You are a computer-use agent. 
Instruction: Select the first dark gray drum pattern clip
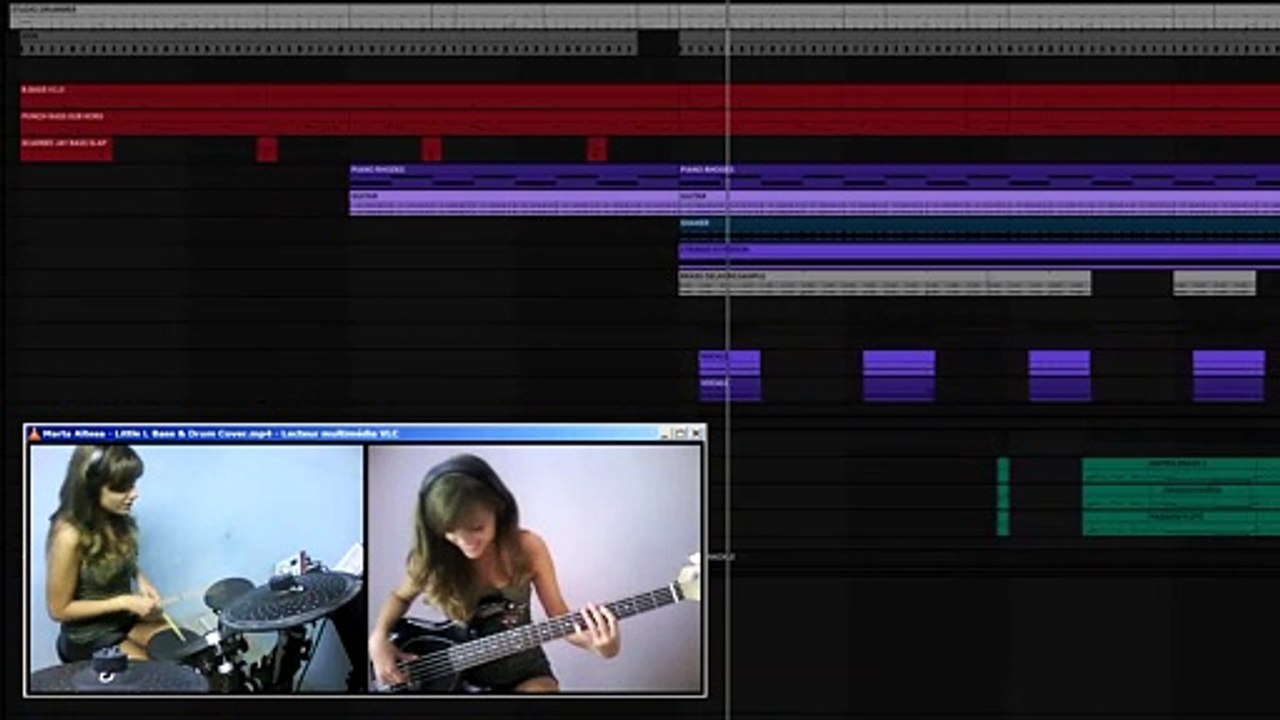[x=329, y=43]
